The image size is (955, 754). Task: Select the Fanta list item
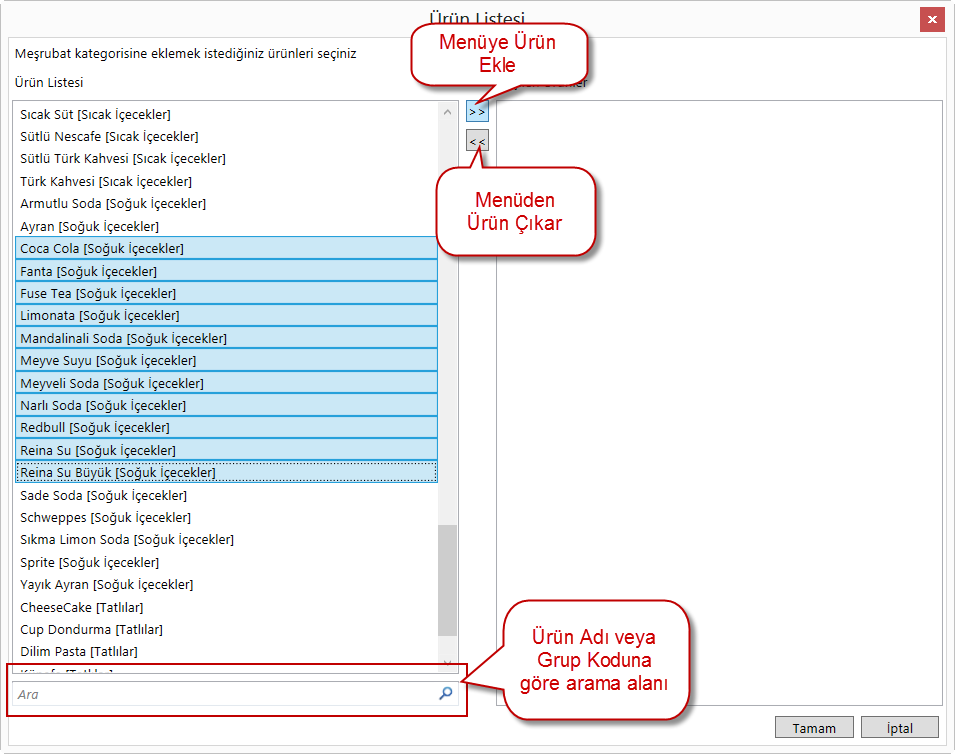pos(88,271)
